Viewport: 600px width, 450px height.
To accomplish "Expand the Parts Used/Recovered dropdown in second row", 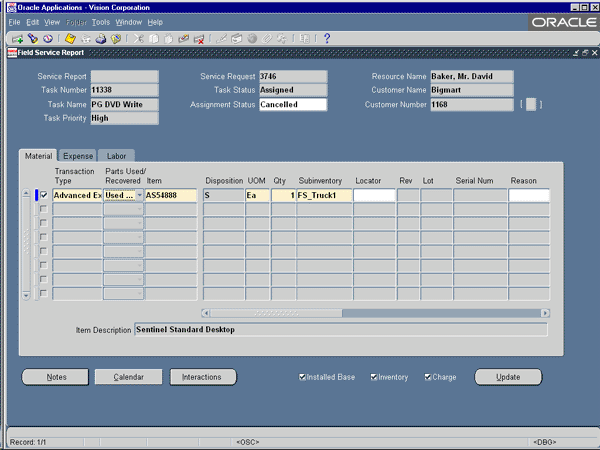I will [x=139, y=210].
